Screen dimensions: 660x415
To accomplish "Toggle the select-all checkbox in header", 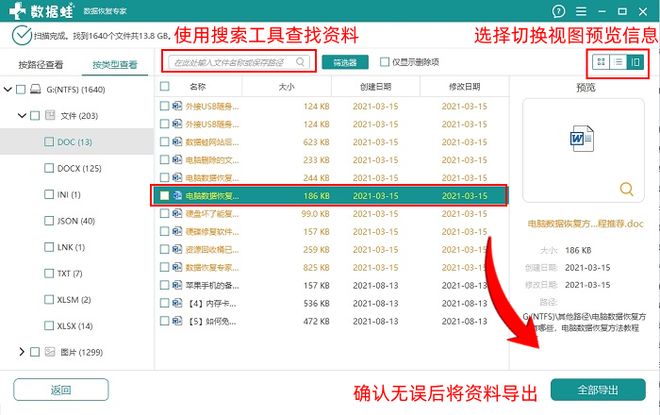I will 165,86.
